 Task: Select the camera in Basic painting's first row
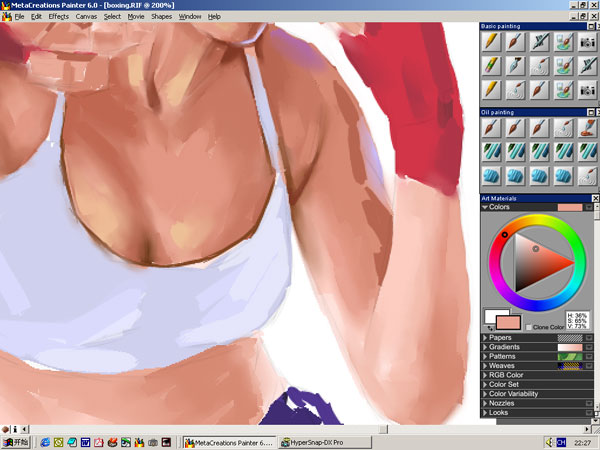(587, 42)
